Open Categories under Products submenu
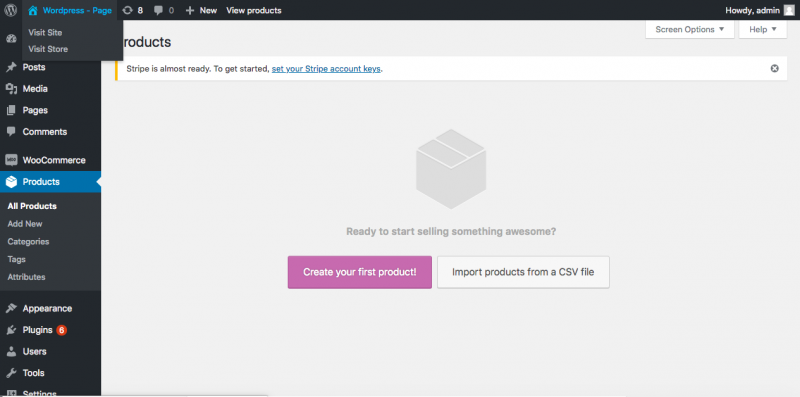 tap(28, 241)
